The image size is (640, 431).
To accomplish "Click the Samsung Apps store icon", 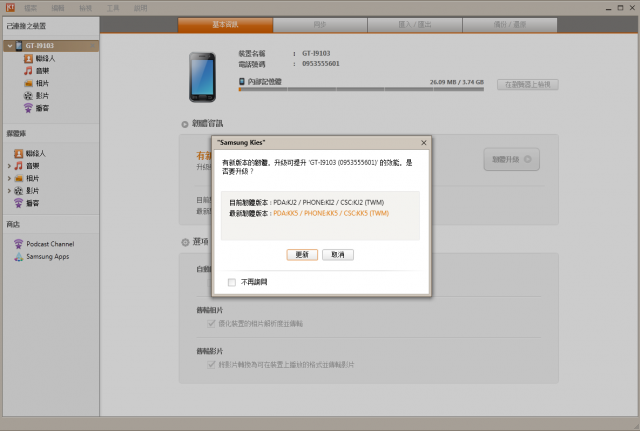I will [x=18, y=257].
